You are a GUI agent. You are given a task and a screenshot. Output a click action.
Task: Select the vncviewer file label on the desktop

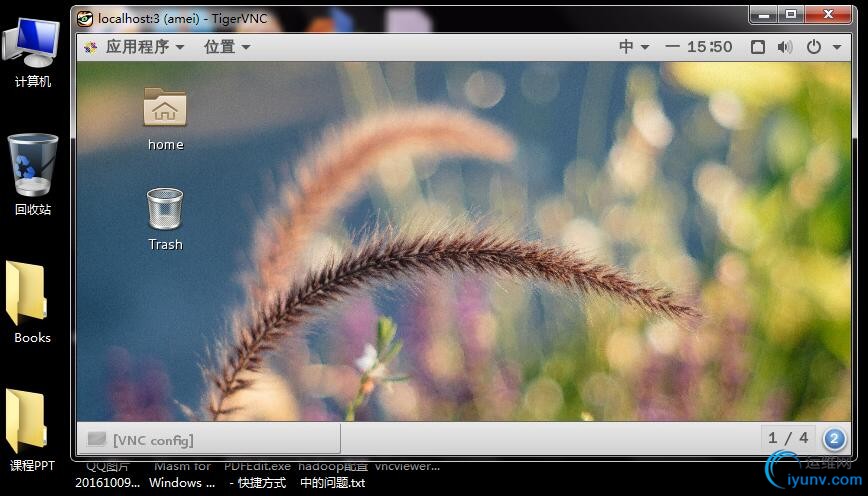click(x=407, y=467)
